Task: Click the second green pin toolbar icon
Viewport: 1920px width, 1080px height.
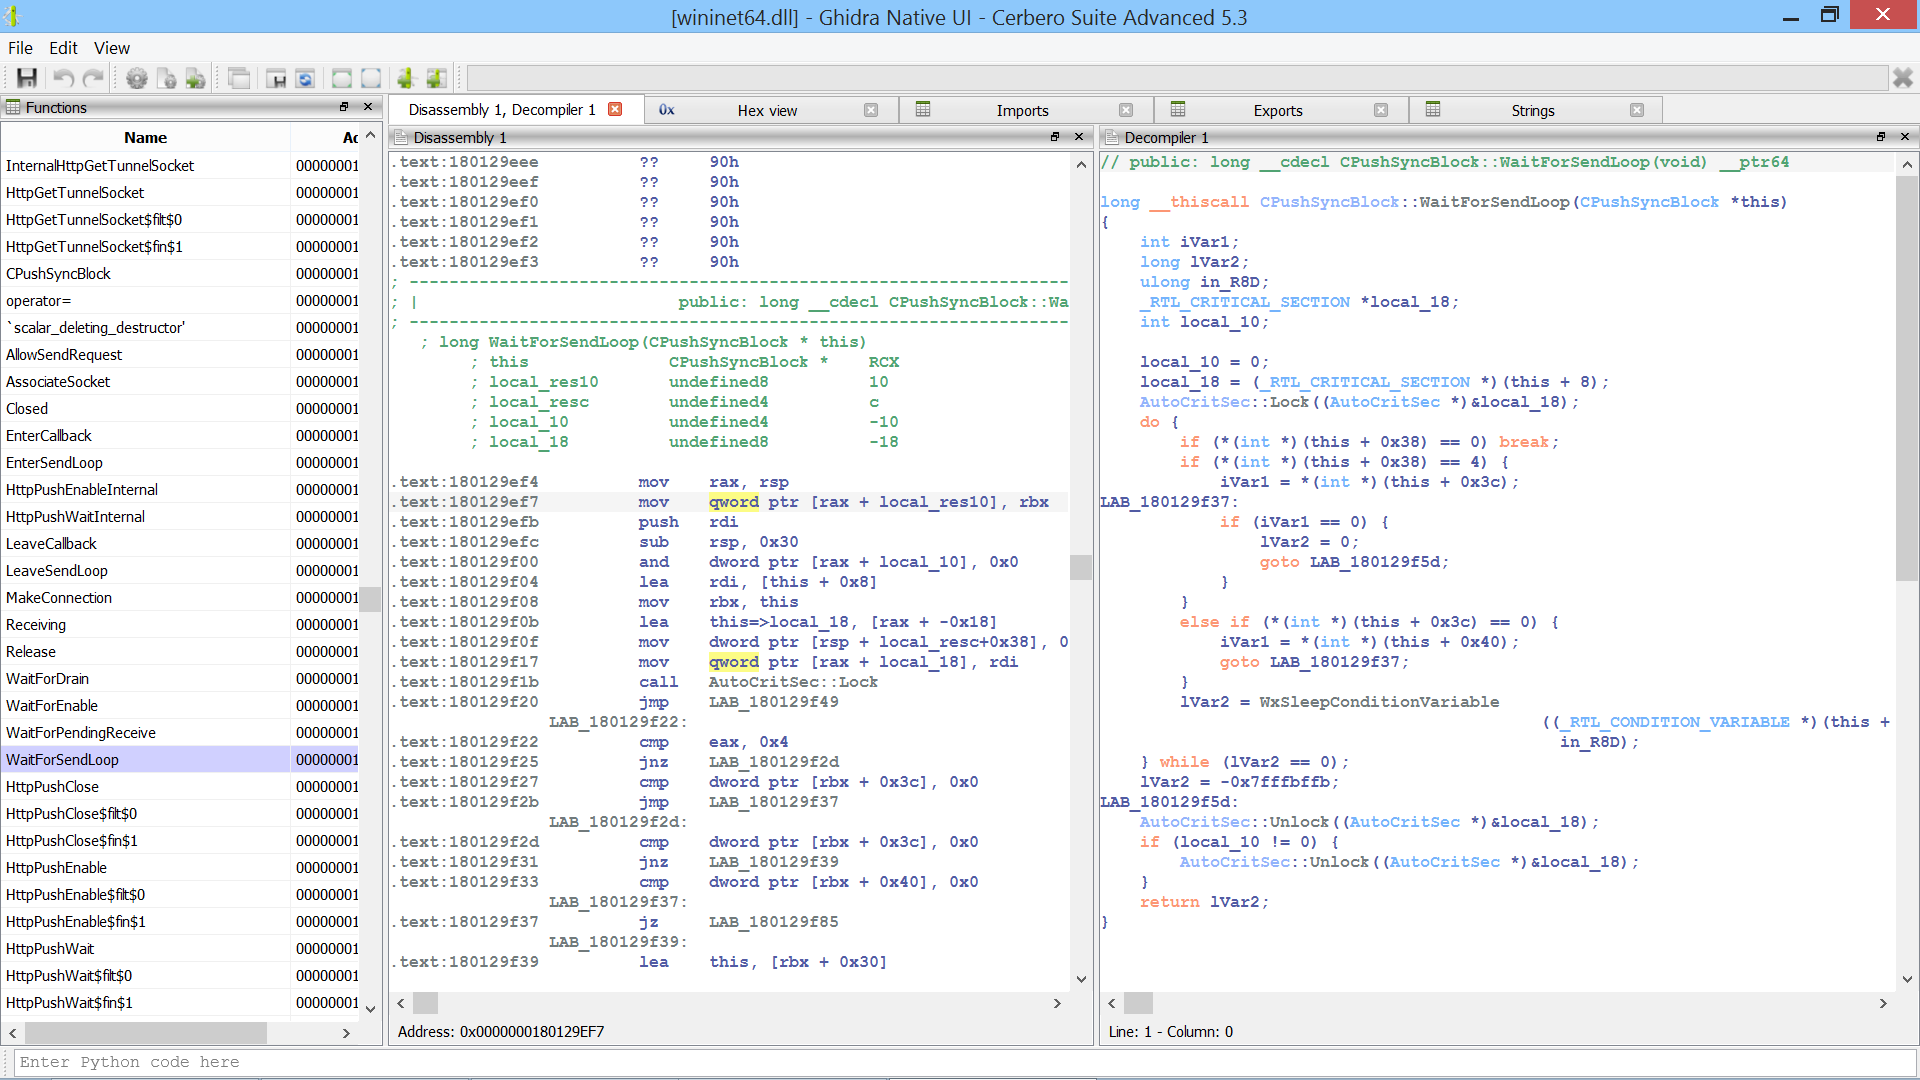Action: click(x=436, y=78)
